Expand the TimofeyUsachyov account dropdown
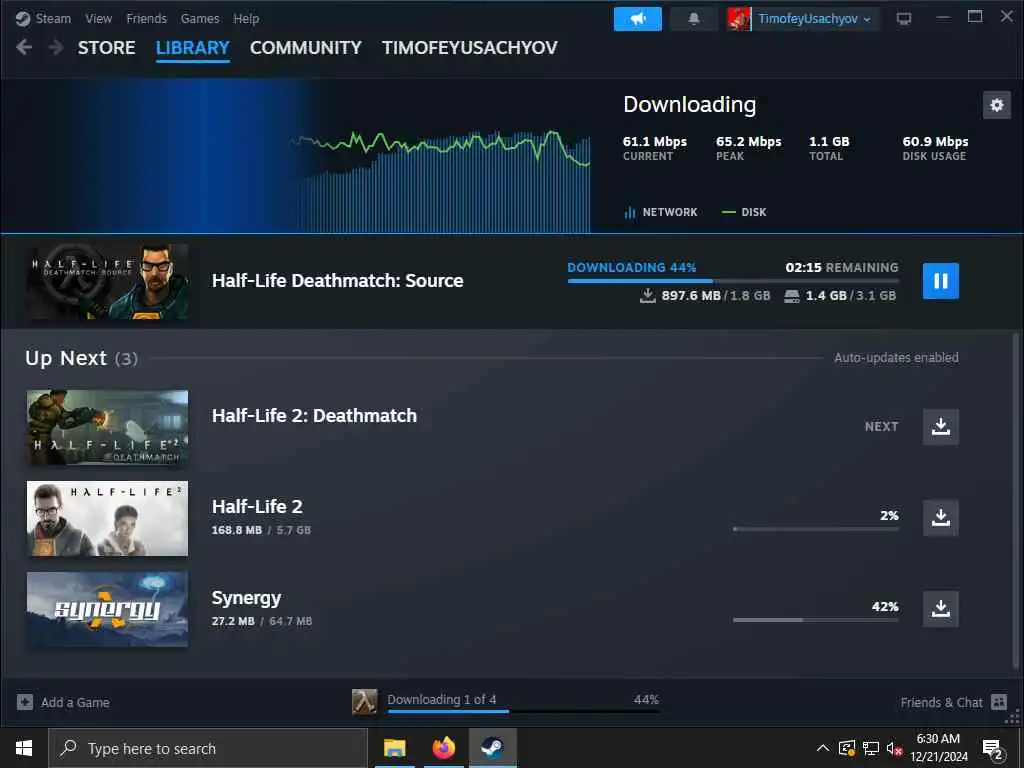The width and height of the screenshot is (1024, 768). point(815,19)
